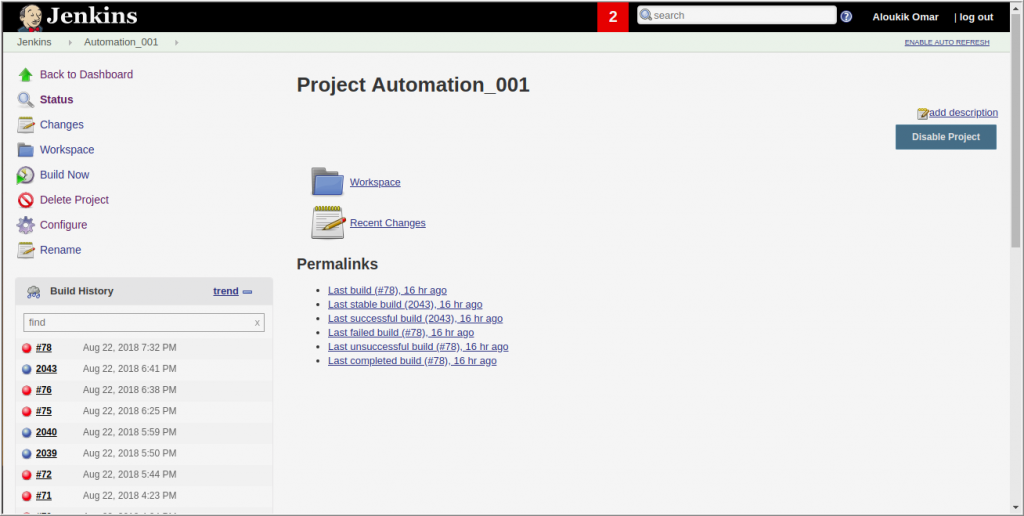Click the Jenkins butler logo icon
1024x516 pixels.
[30, 17]
